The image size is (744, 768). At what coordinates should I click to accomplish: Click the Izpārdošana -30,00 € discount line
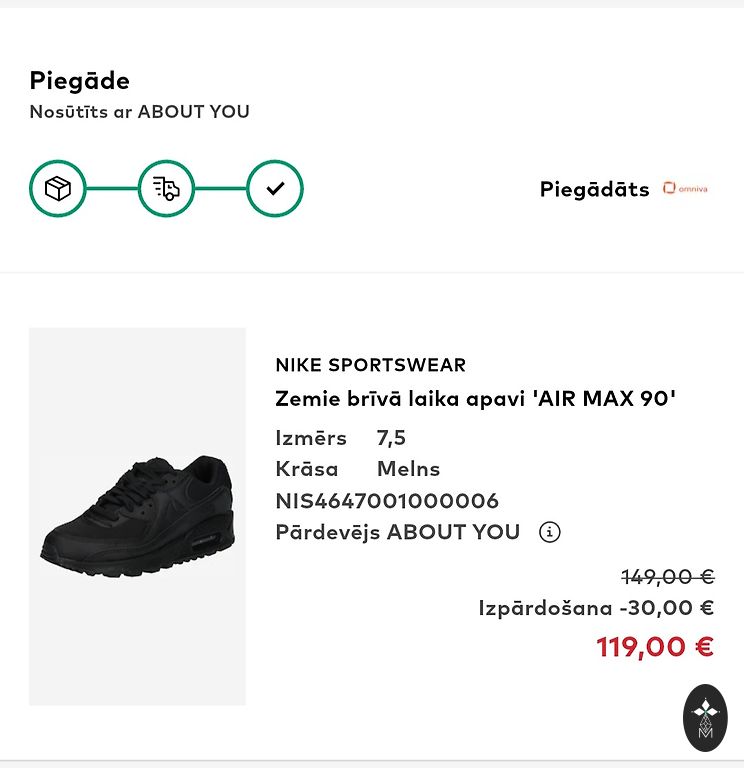coord(596,608)
